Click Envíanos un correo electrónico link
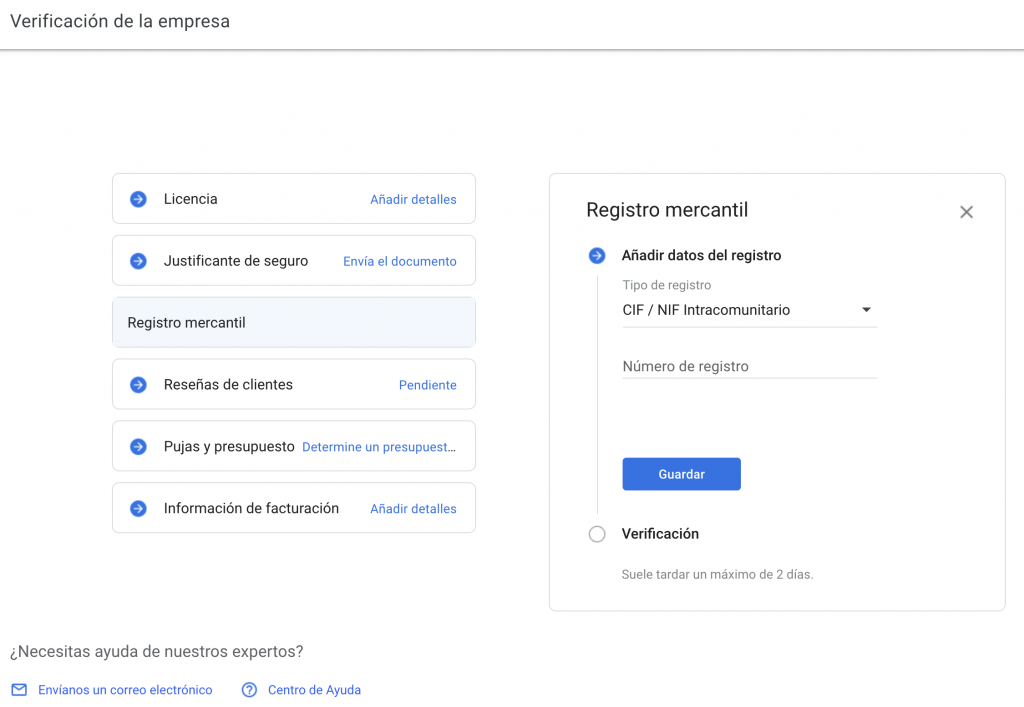The height and width of the screenshot is (707, 1024). pyautogui.click(x=125, y=690)
